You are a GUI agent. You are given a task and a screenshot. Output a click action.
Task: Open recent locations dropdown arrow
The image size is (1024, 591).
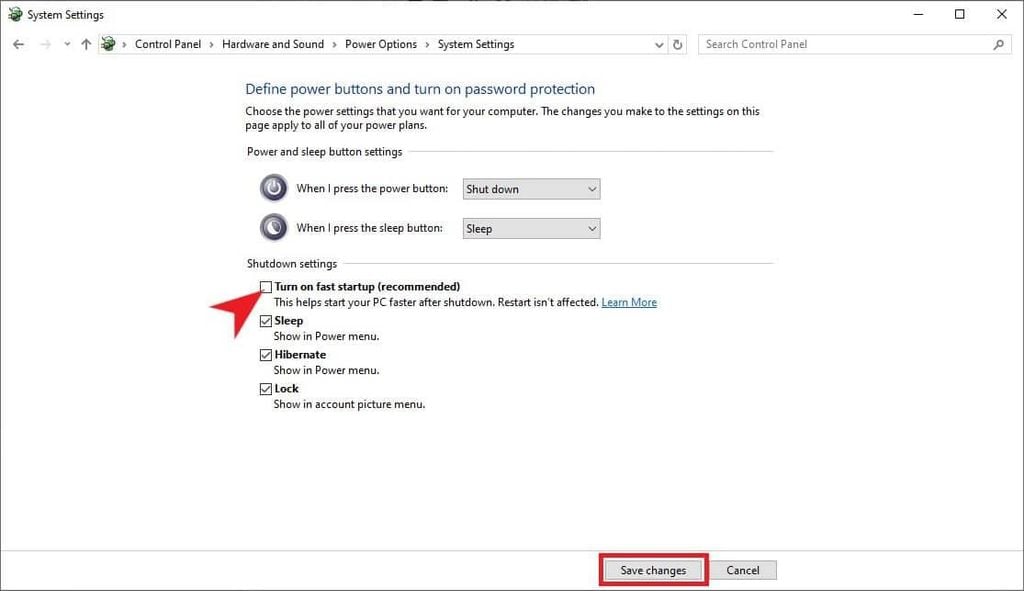point(67,44)
